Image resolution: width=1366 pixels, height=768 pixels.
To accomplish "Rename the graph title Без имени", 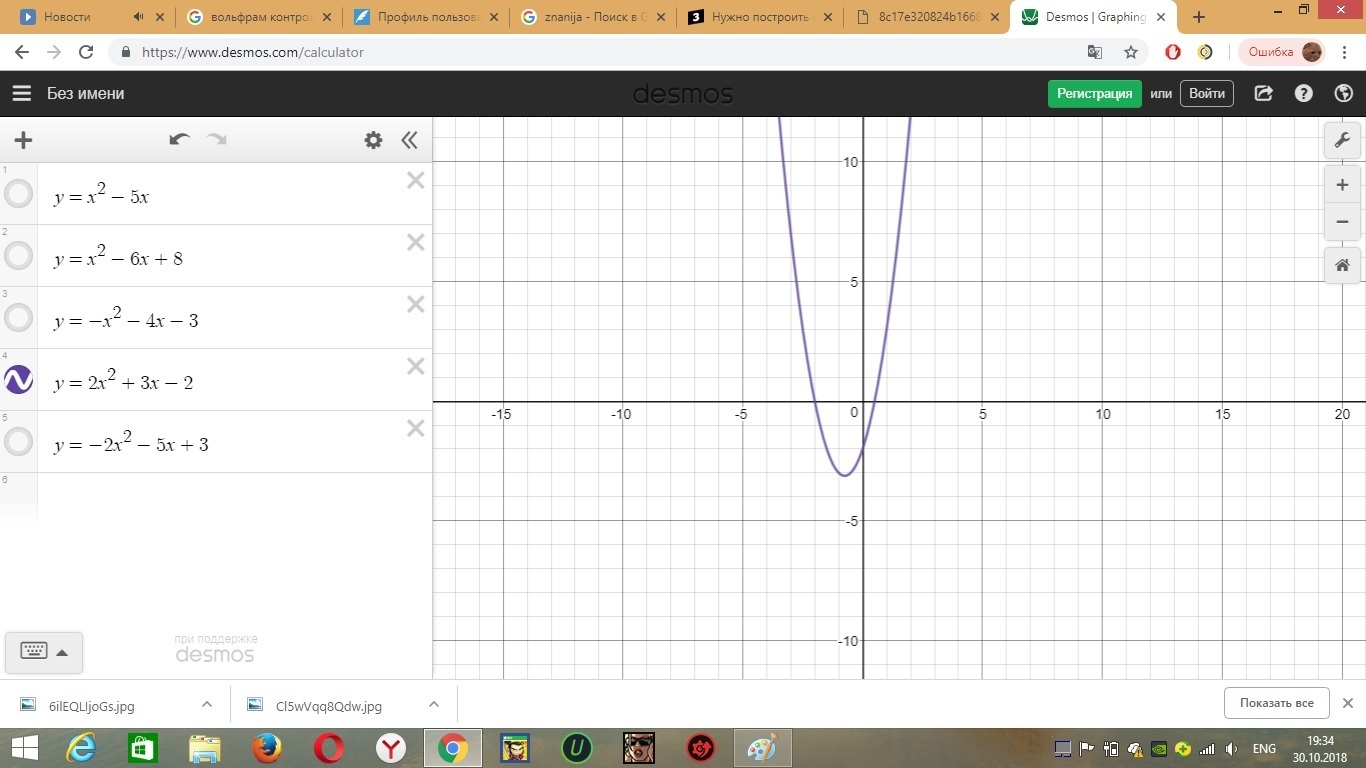I will [86, 93].
